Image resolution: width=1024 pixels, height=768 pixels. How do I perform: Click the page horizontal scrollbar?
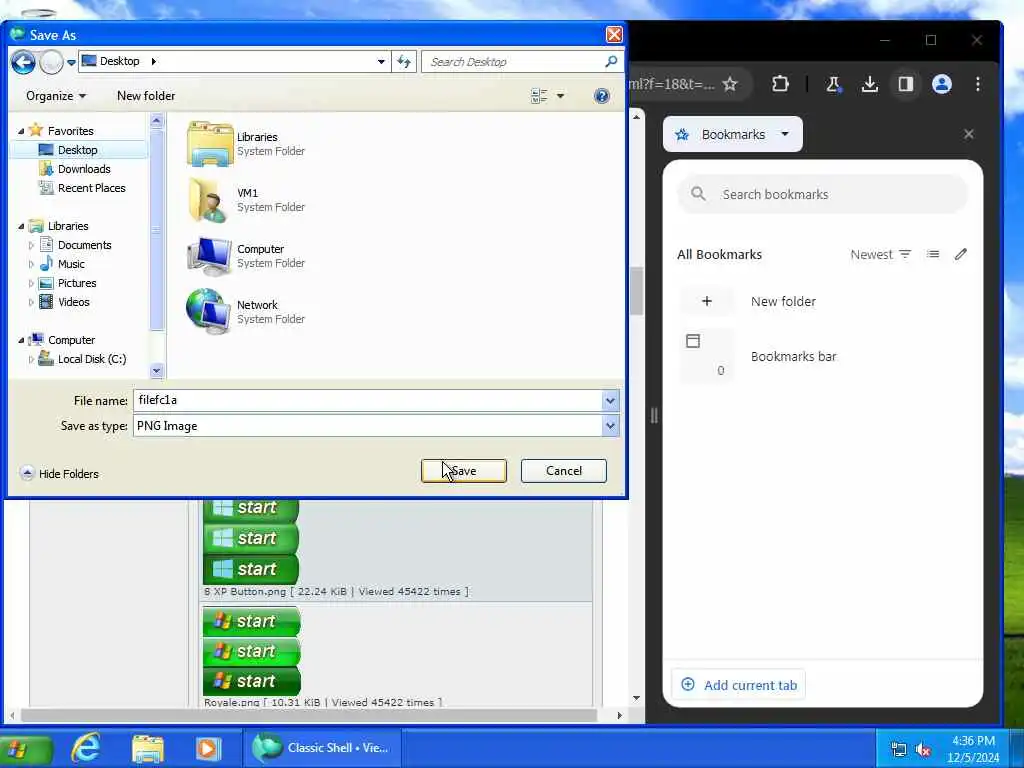pyautogui.click(x=309, y=716)
